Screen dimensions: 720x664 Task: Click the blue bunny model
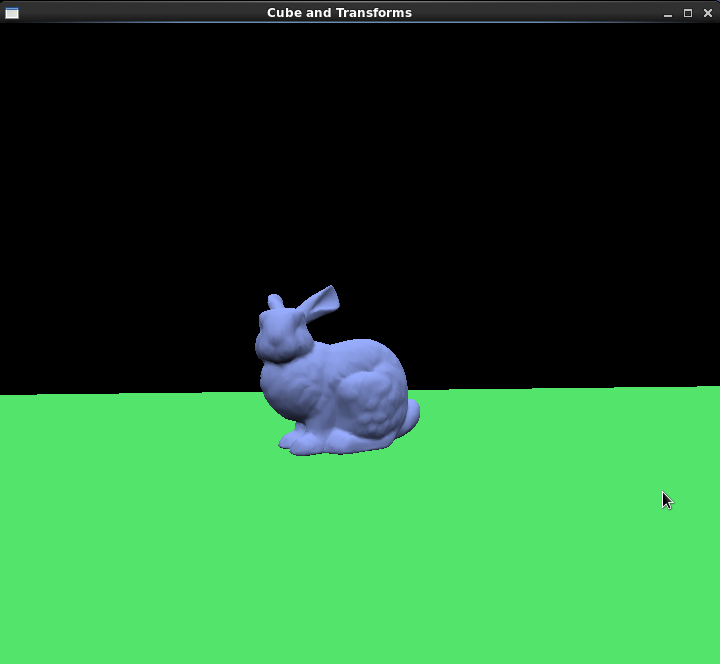pyautogui.click(x=337, y=371)
